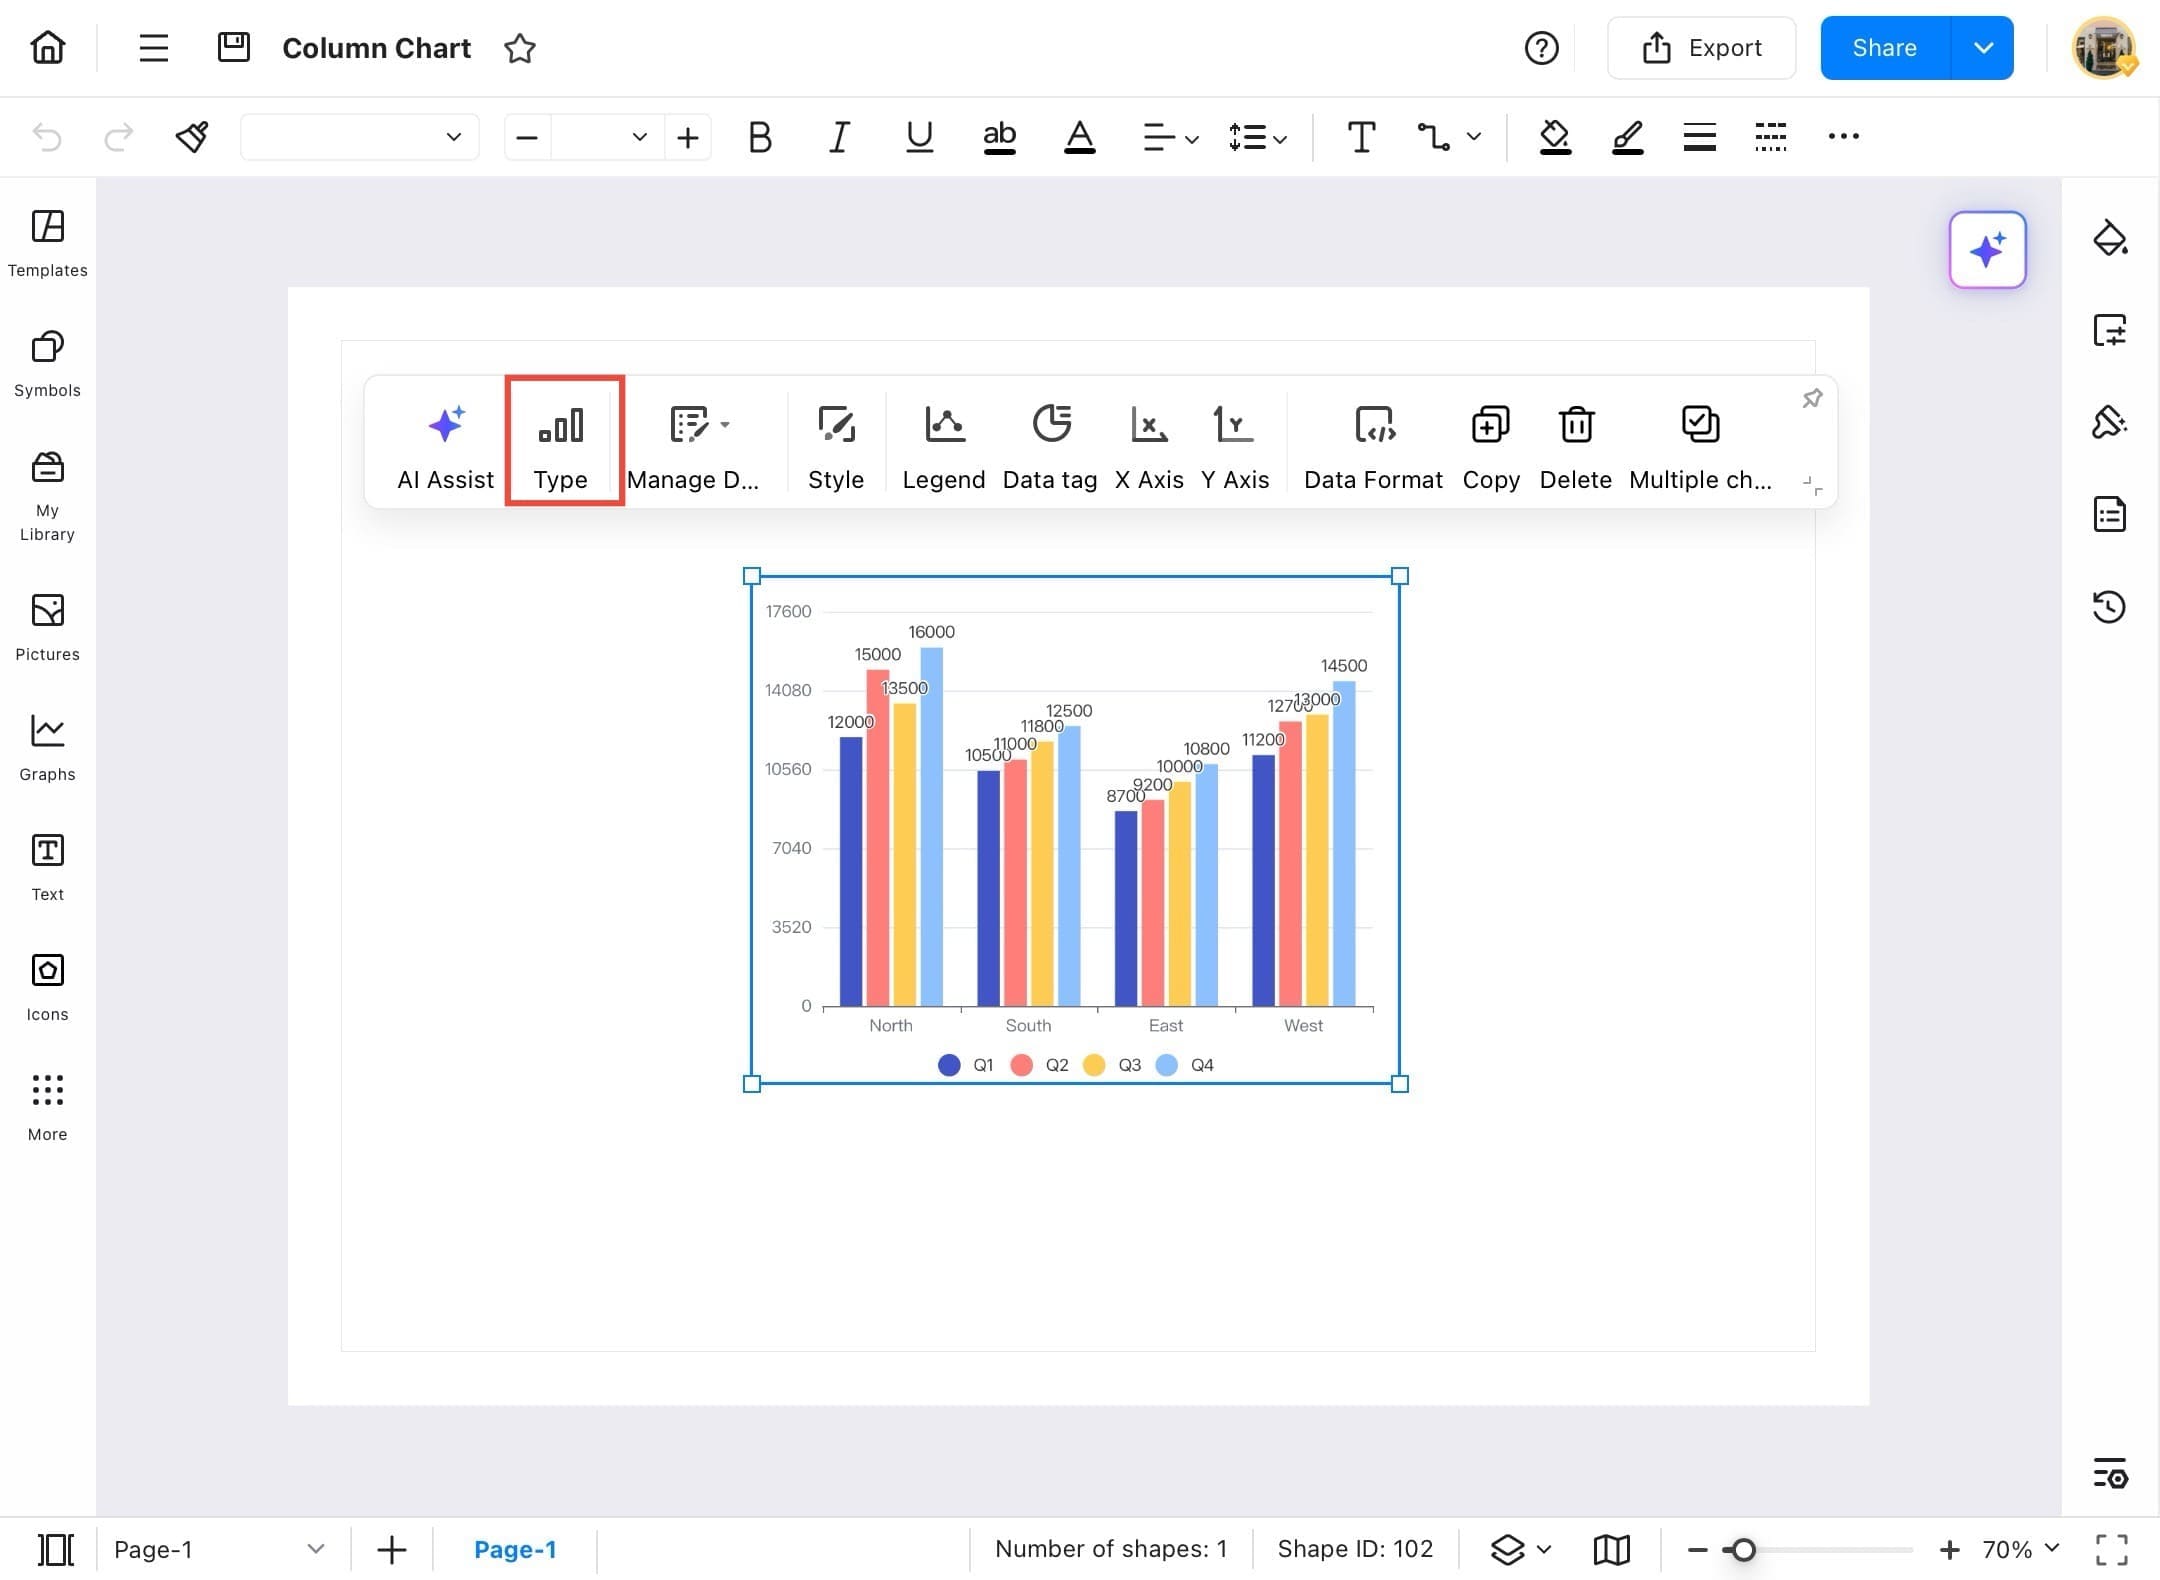Image resolution: width=2160 pixels, height=1580 pixels.
Task: Switch to the Page-1 tab
Action: (x=516, y=1548)
